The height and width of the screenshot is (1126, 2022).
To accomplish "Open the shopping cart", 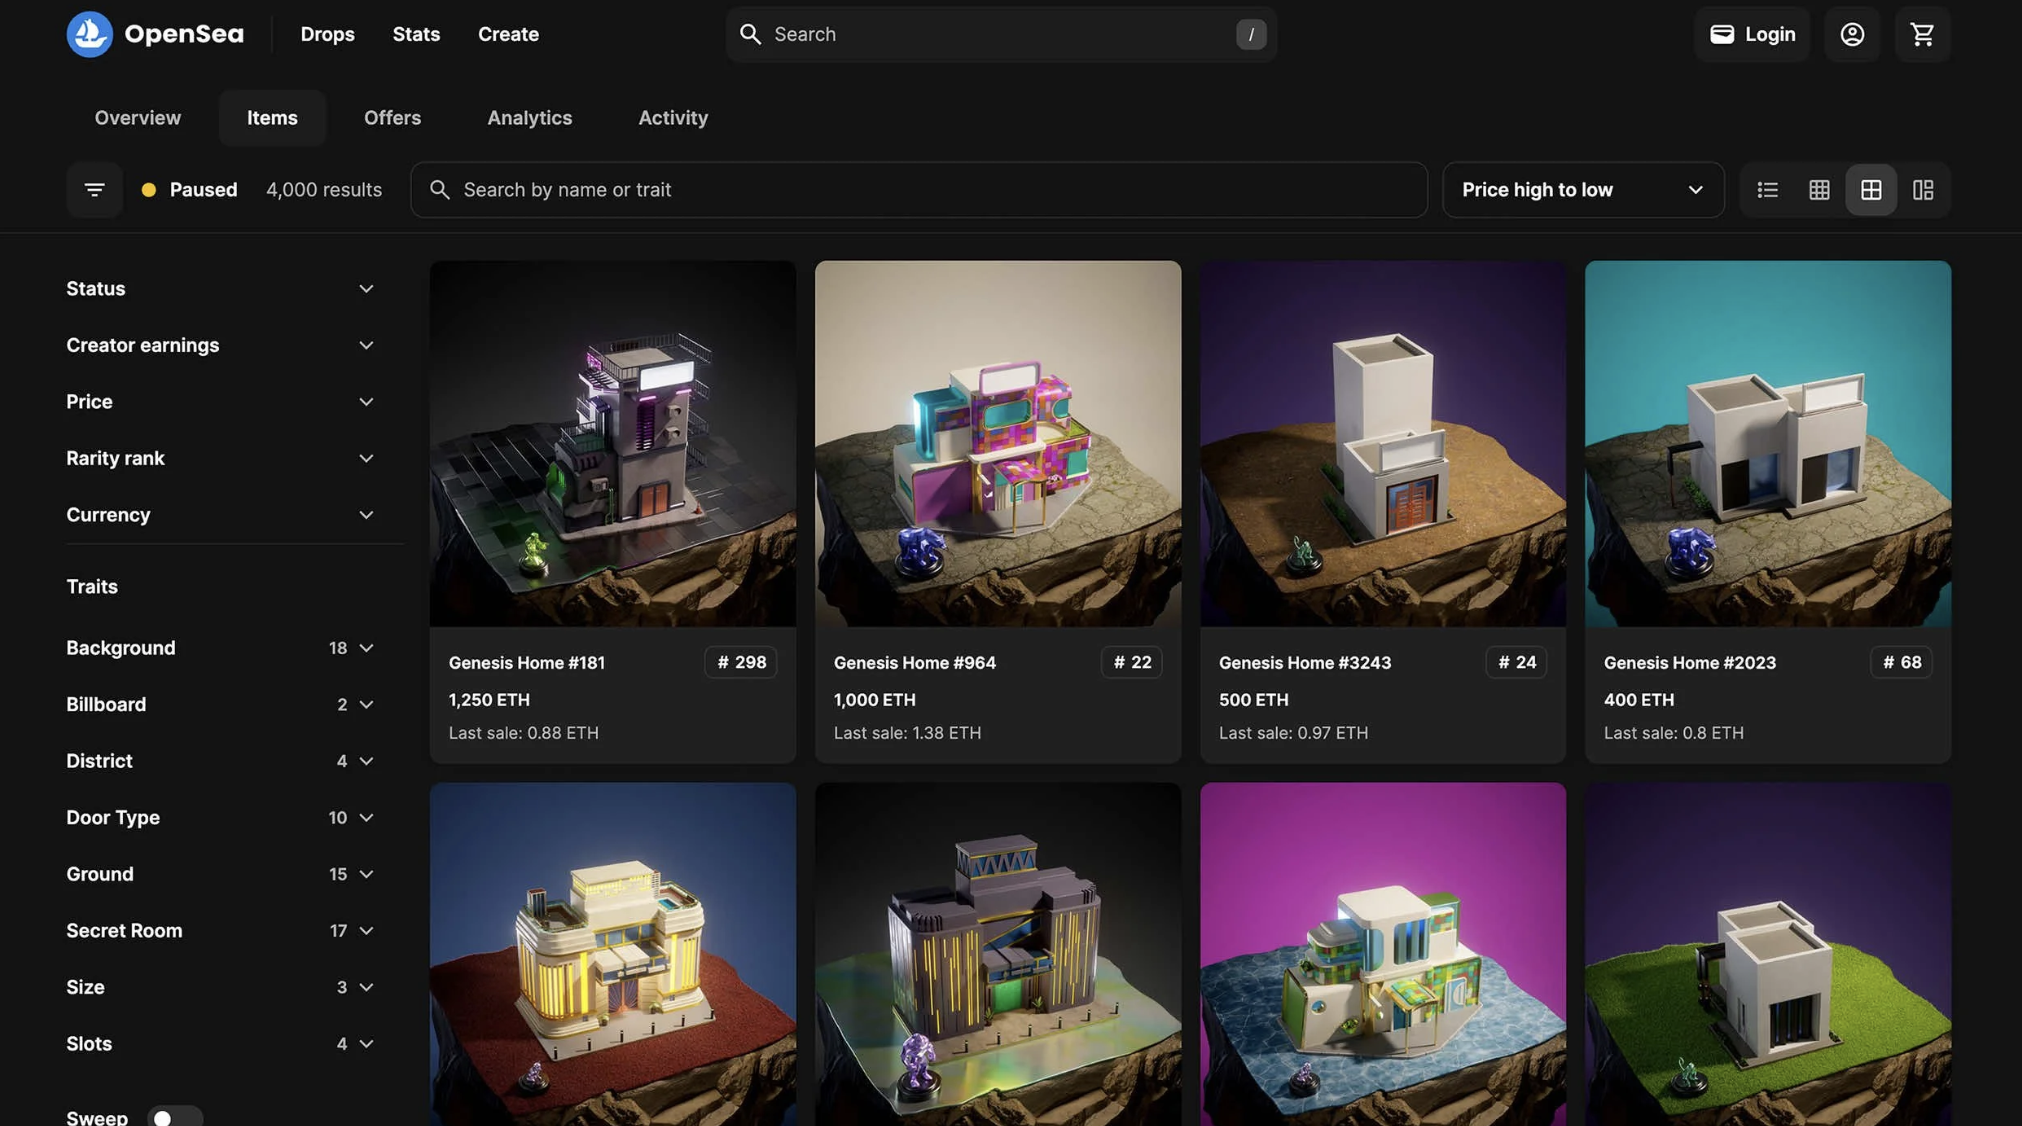I will 1922,34.
